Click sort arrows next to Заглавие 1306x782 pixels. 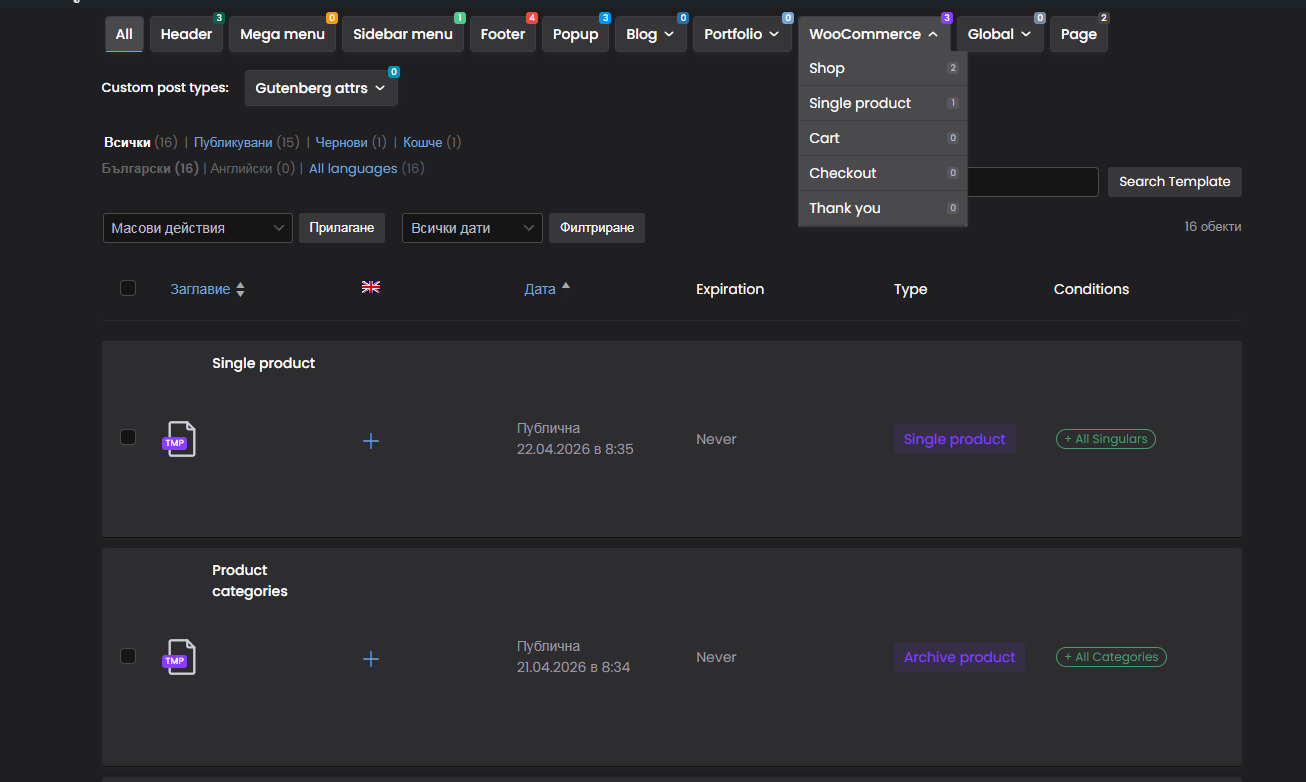tap(240, 290)
